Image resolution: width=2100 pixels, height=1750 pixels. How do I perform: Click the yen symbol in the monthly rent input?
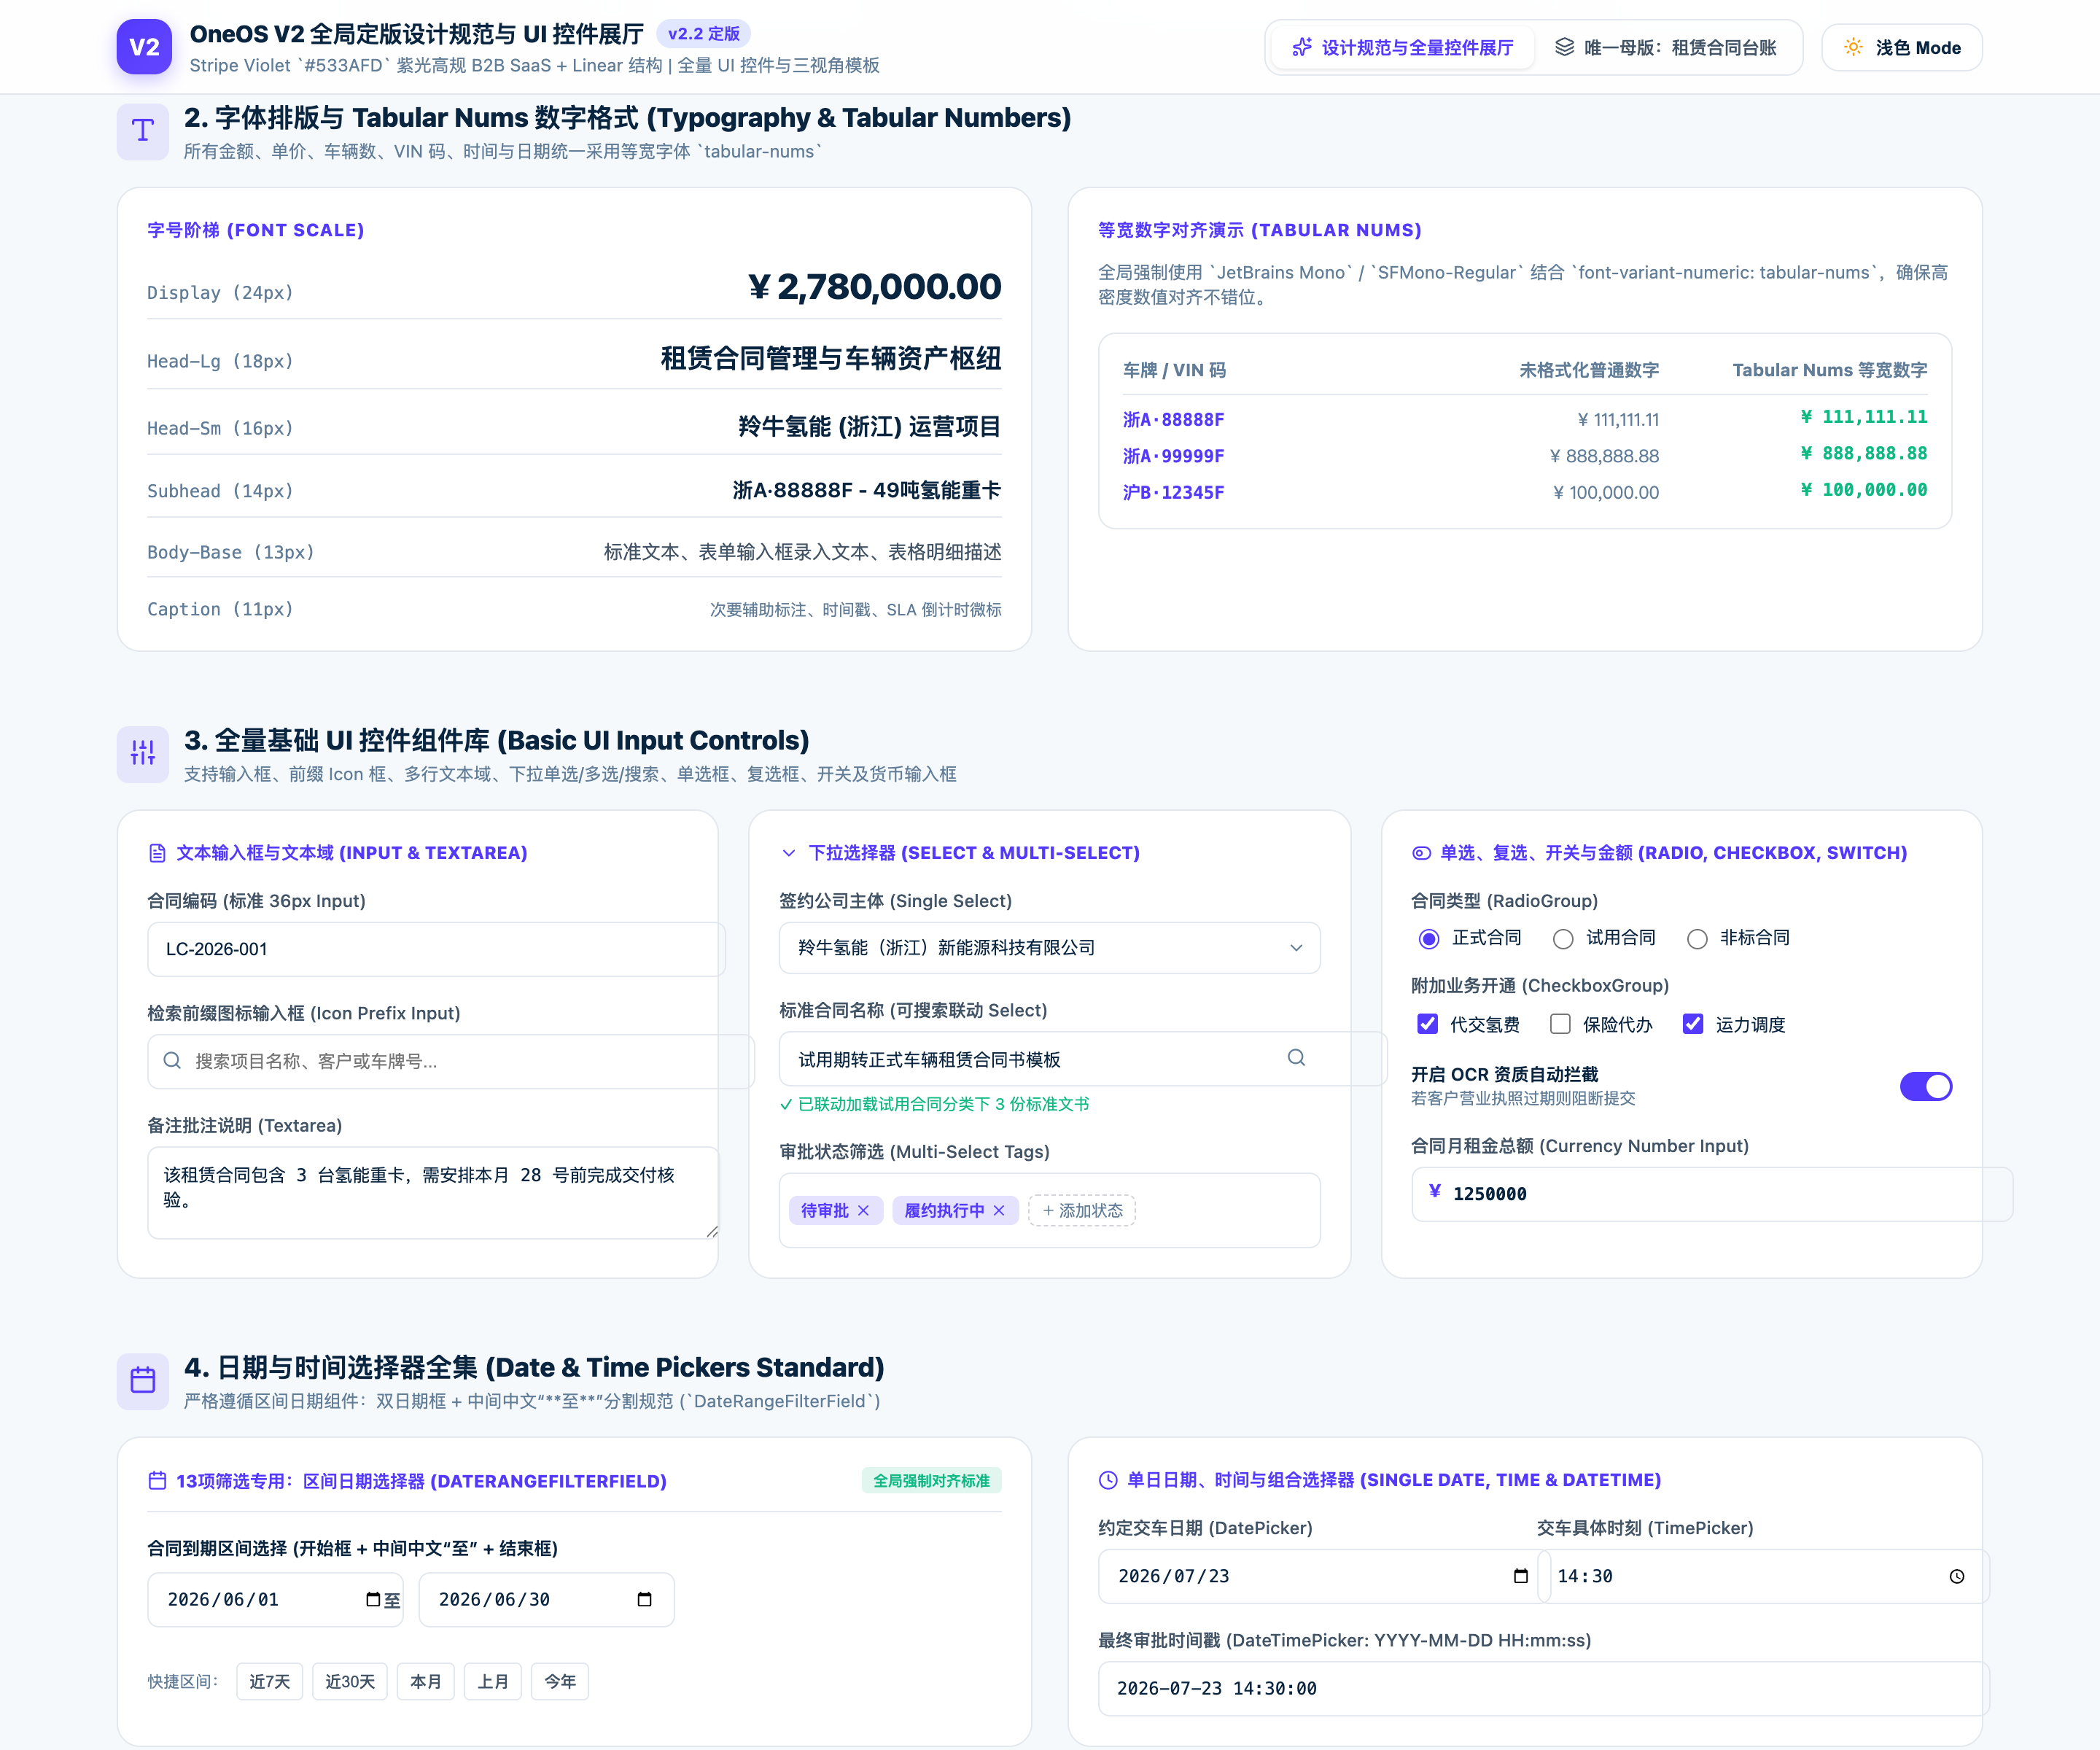click(1435, 1191)
